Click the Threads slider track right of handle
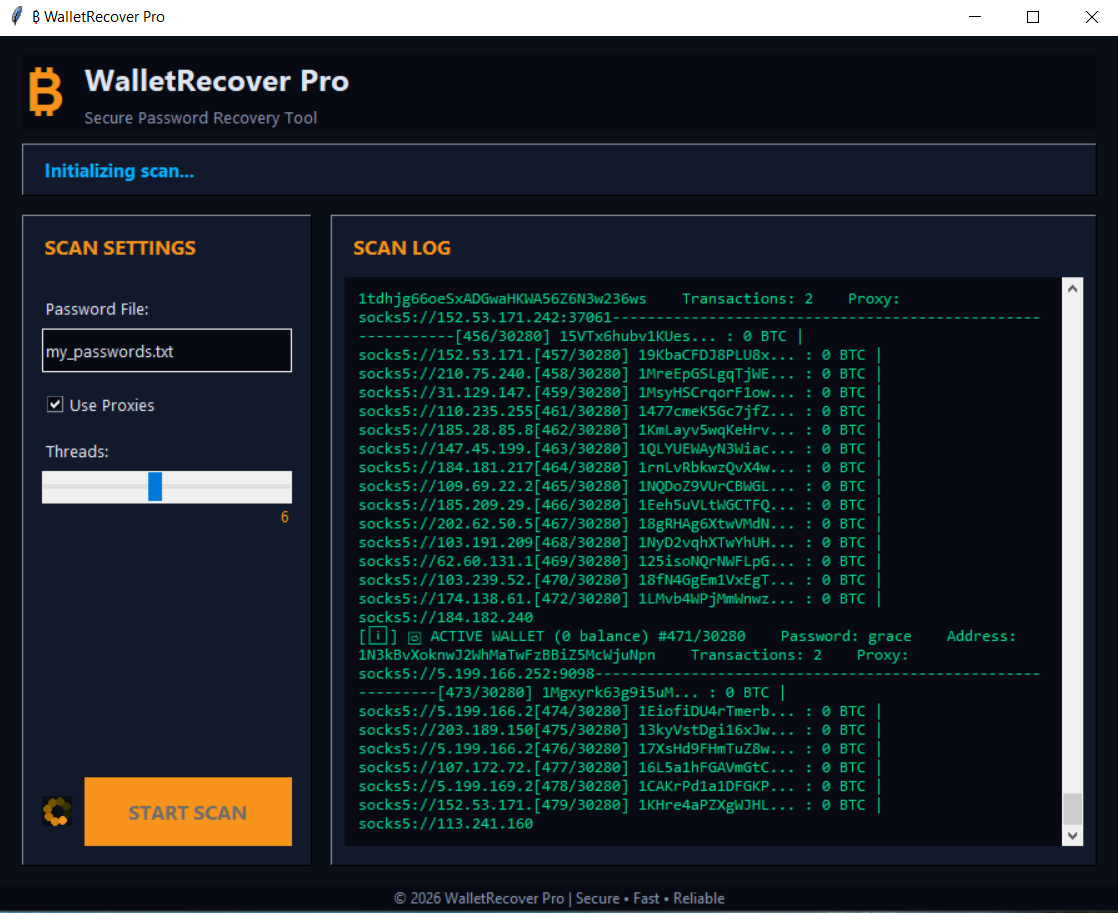Viewport: 1118px width, 913px height. point(230,486)
